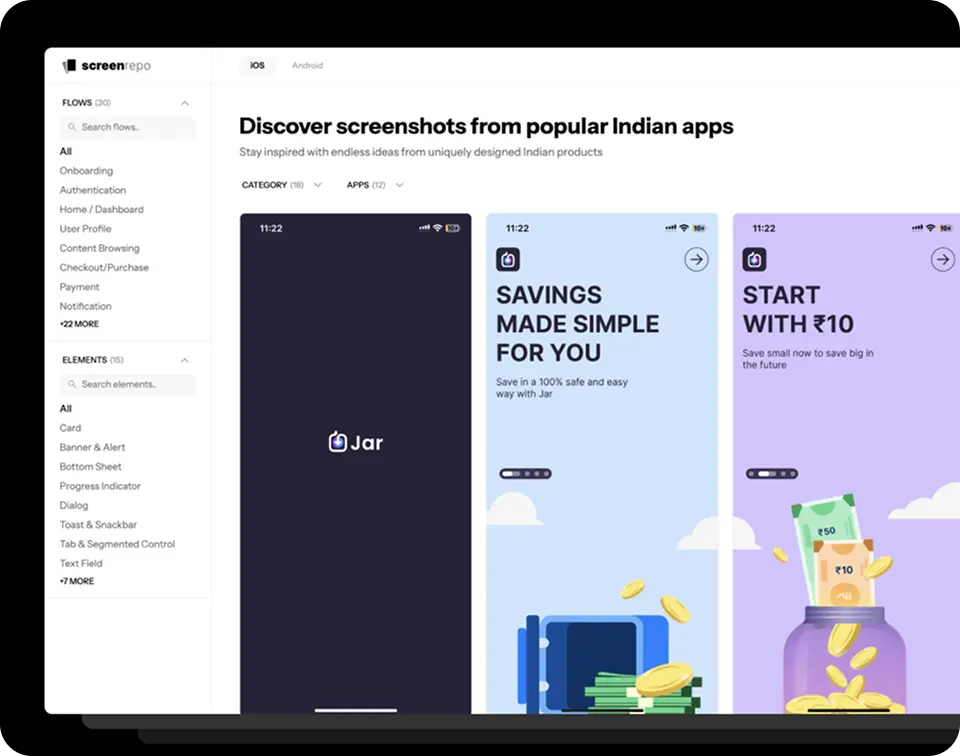
Task: Collapse the FLOWS section chevron
Action: (185, 103)
